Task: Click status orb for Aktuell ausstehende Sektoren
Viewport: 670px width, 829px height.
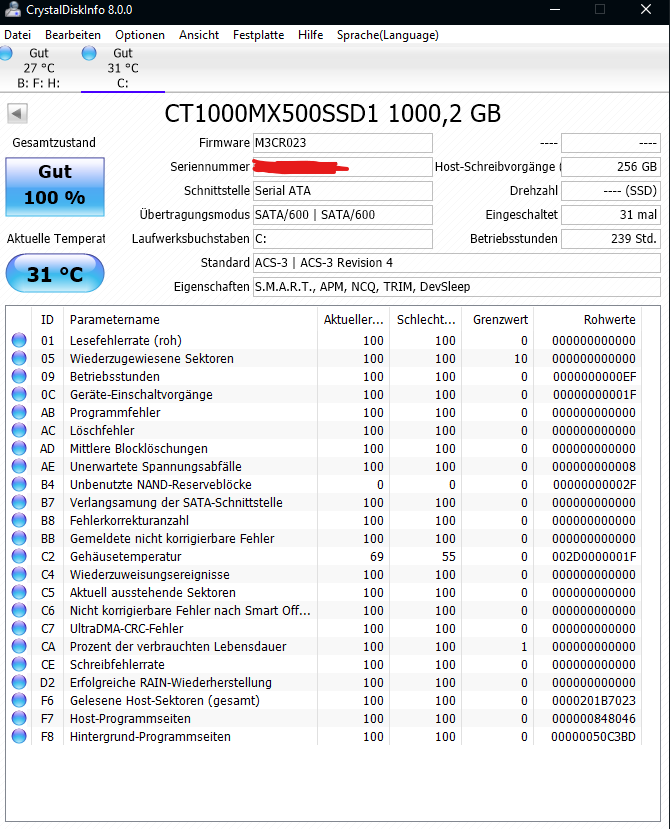Action: click(19, 592)
